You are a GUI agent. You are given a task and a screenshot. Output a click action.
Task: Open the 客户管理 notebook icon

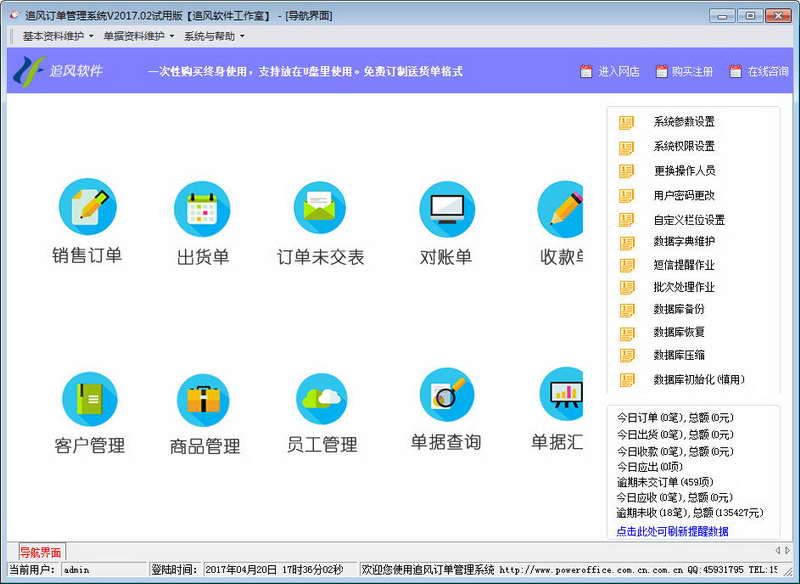[90, 399]
